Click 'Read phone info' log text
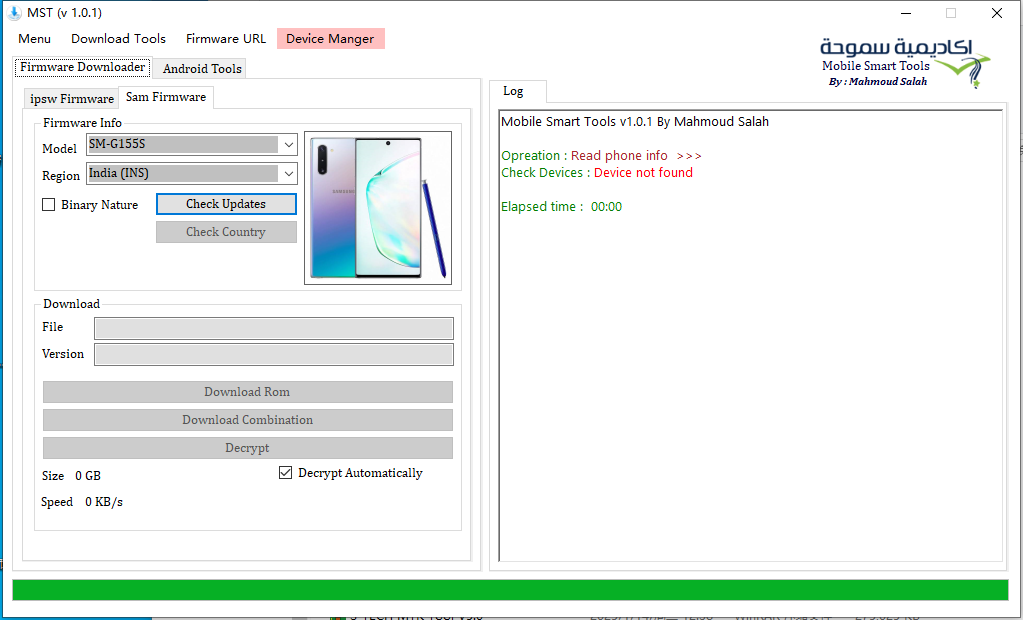Viewport: 1023px width, 620px height. click(619, 156)
